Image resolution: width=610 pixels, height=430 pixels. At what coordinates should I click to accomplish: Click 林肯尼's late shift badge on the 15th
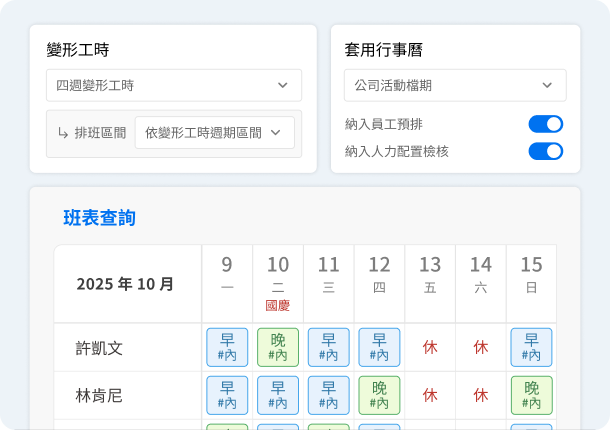click(532, 395)
